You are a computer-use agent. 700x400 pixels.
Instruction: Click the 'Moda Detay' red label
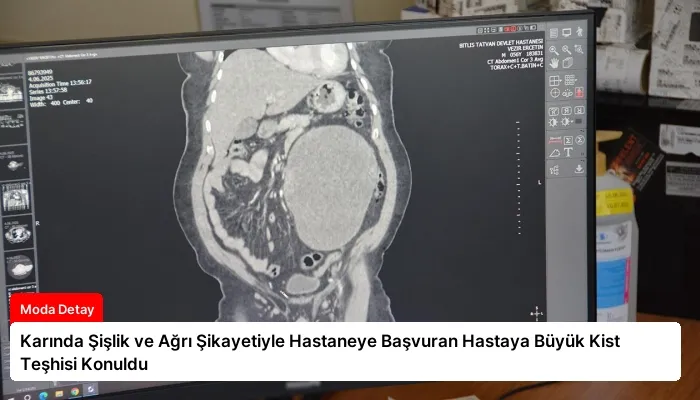point(57,309)
